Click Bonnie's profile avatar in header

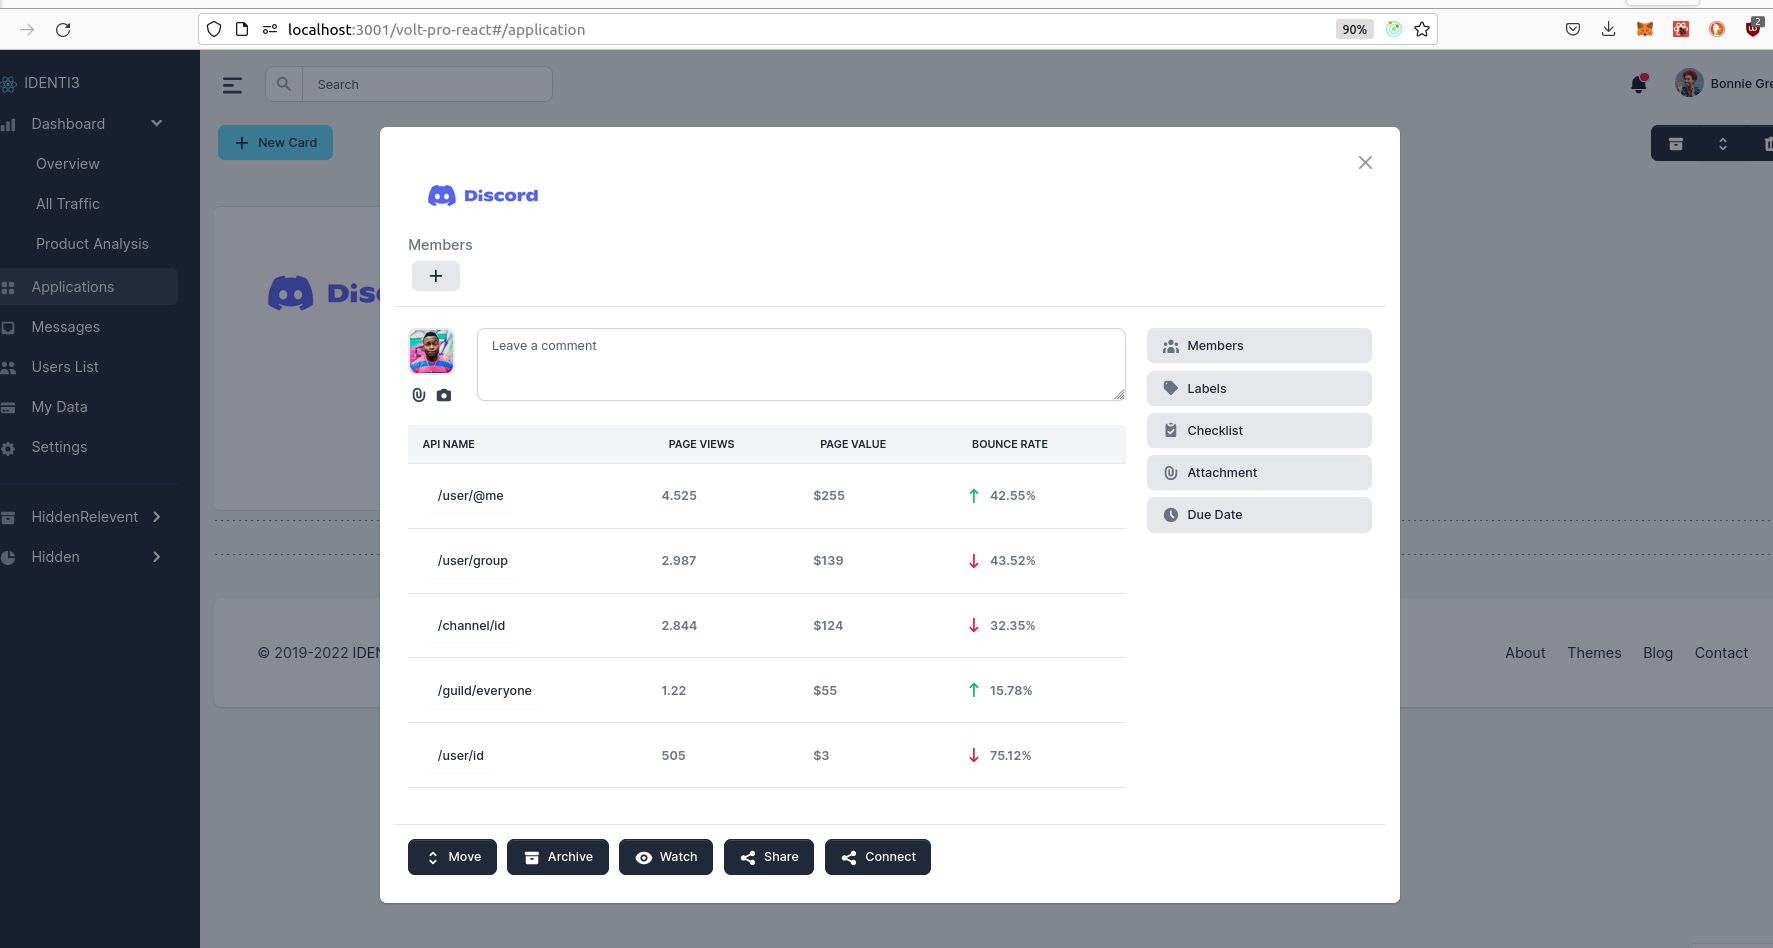[1689, 83]
